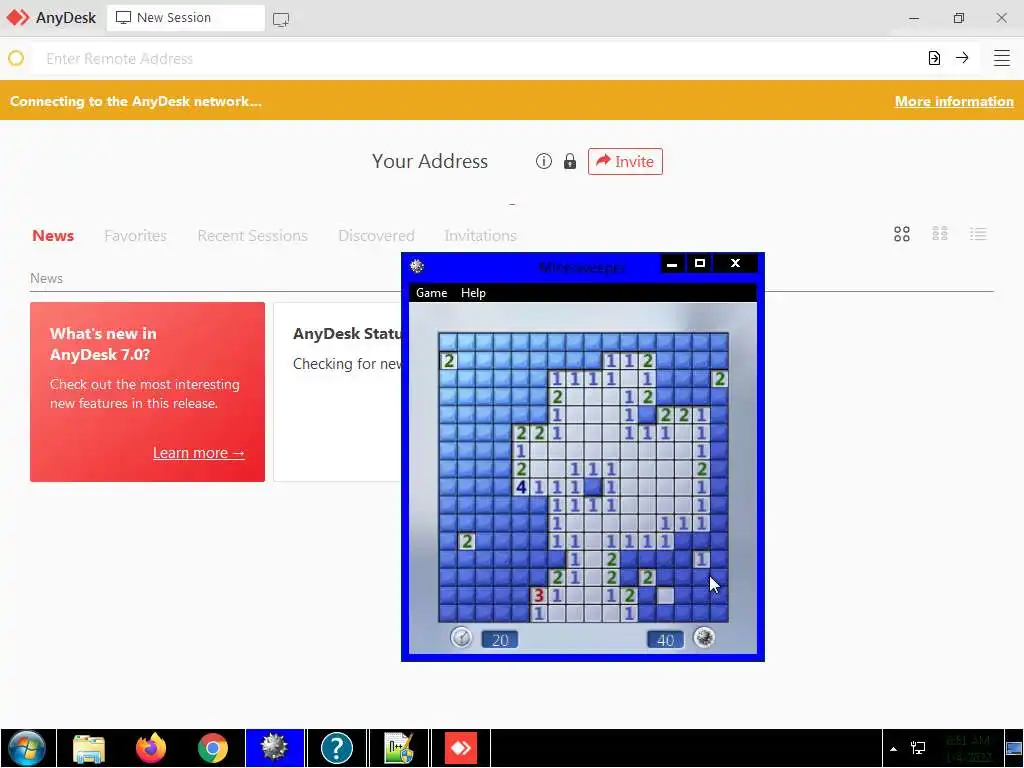Image resolution: width=1024 pixels, height=768 pixels.
Task: Click the Show Desktop button
Action: coord(1014,748)
